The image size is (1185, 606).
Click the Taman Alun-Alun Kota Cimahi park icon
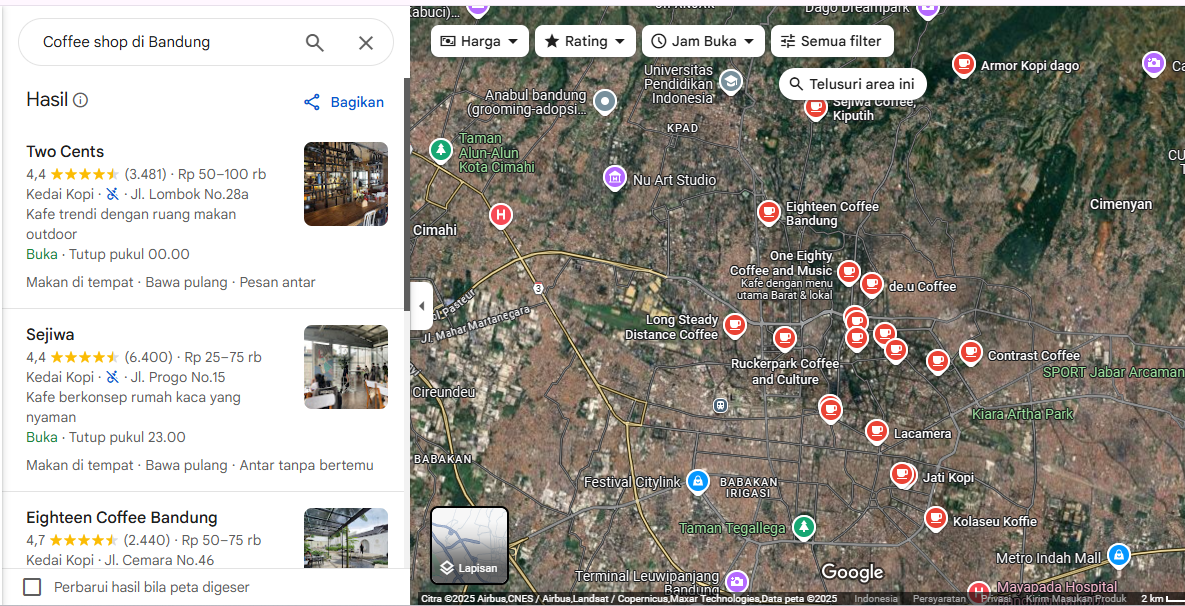pos(440,150)
